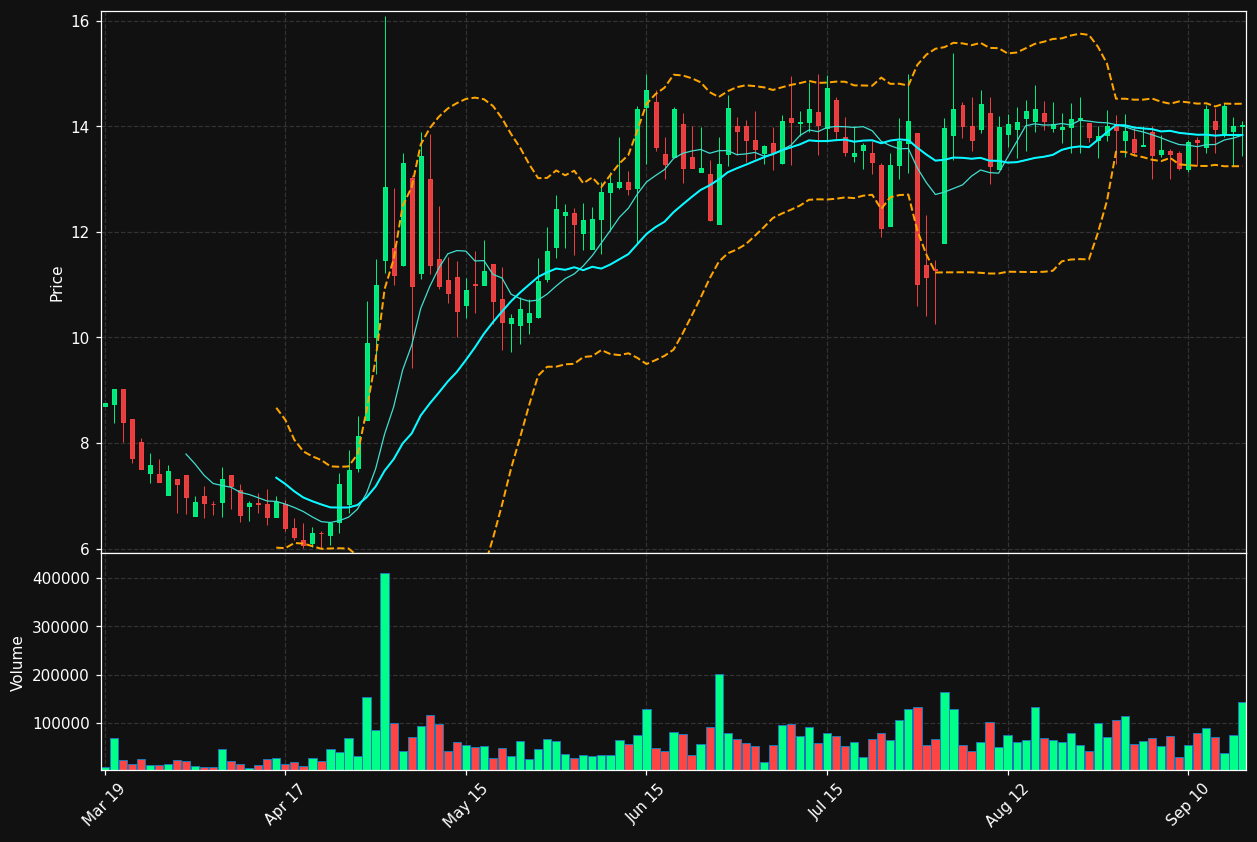This screenshot has width=1257, height=842.
Task: Click the Mar 19 date label
Action: tap(103, 803)
